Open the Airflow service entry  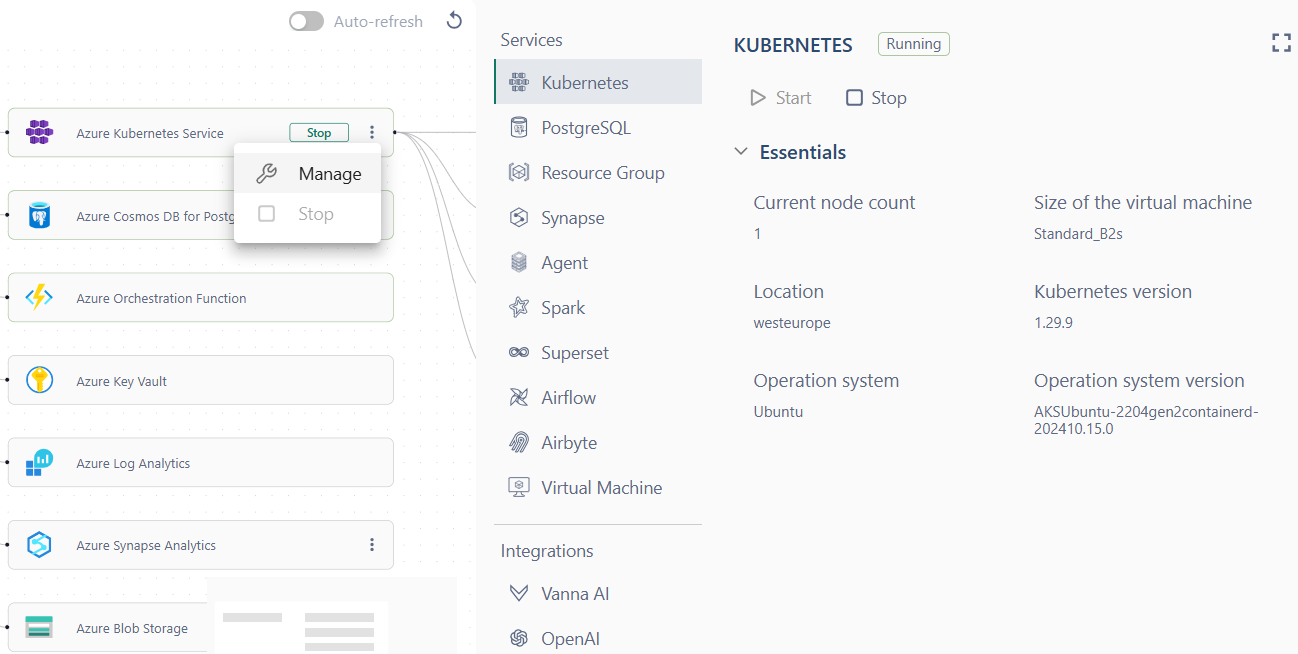point(598,397)
